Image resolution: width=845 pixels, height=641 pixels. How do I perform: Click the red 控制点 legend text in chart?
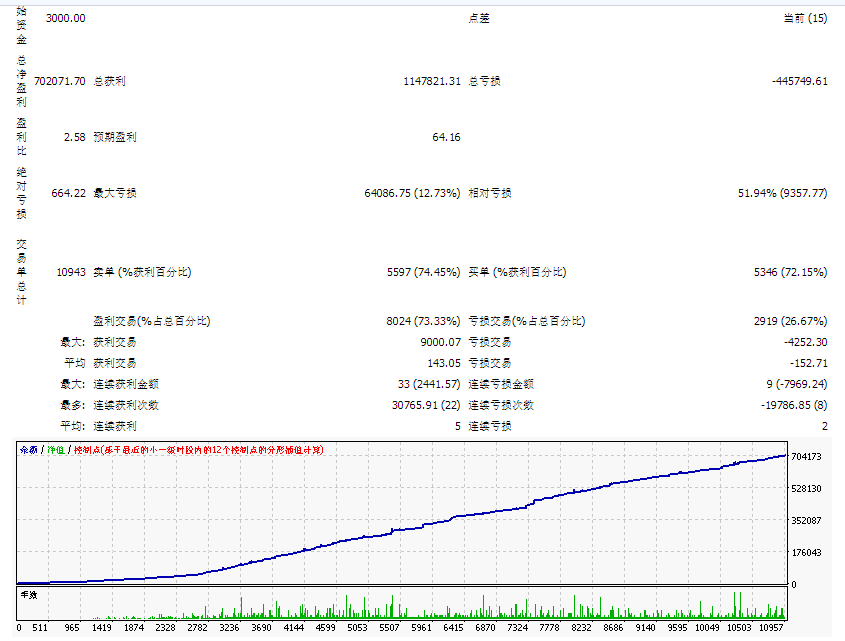coord(198,450)
